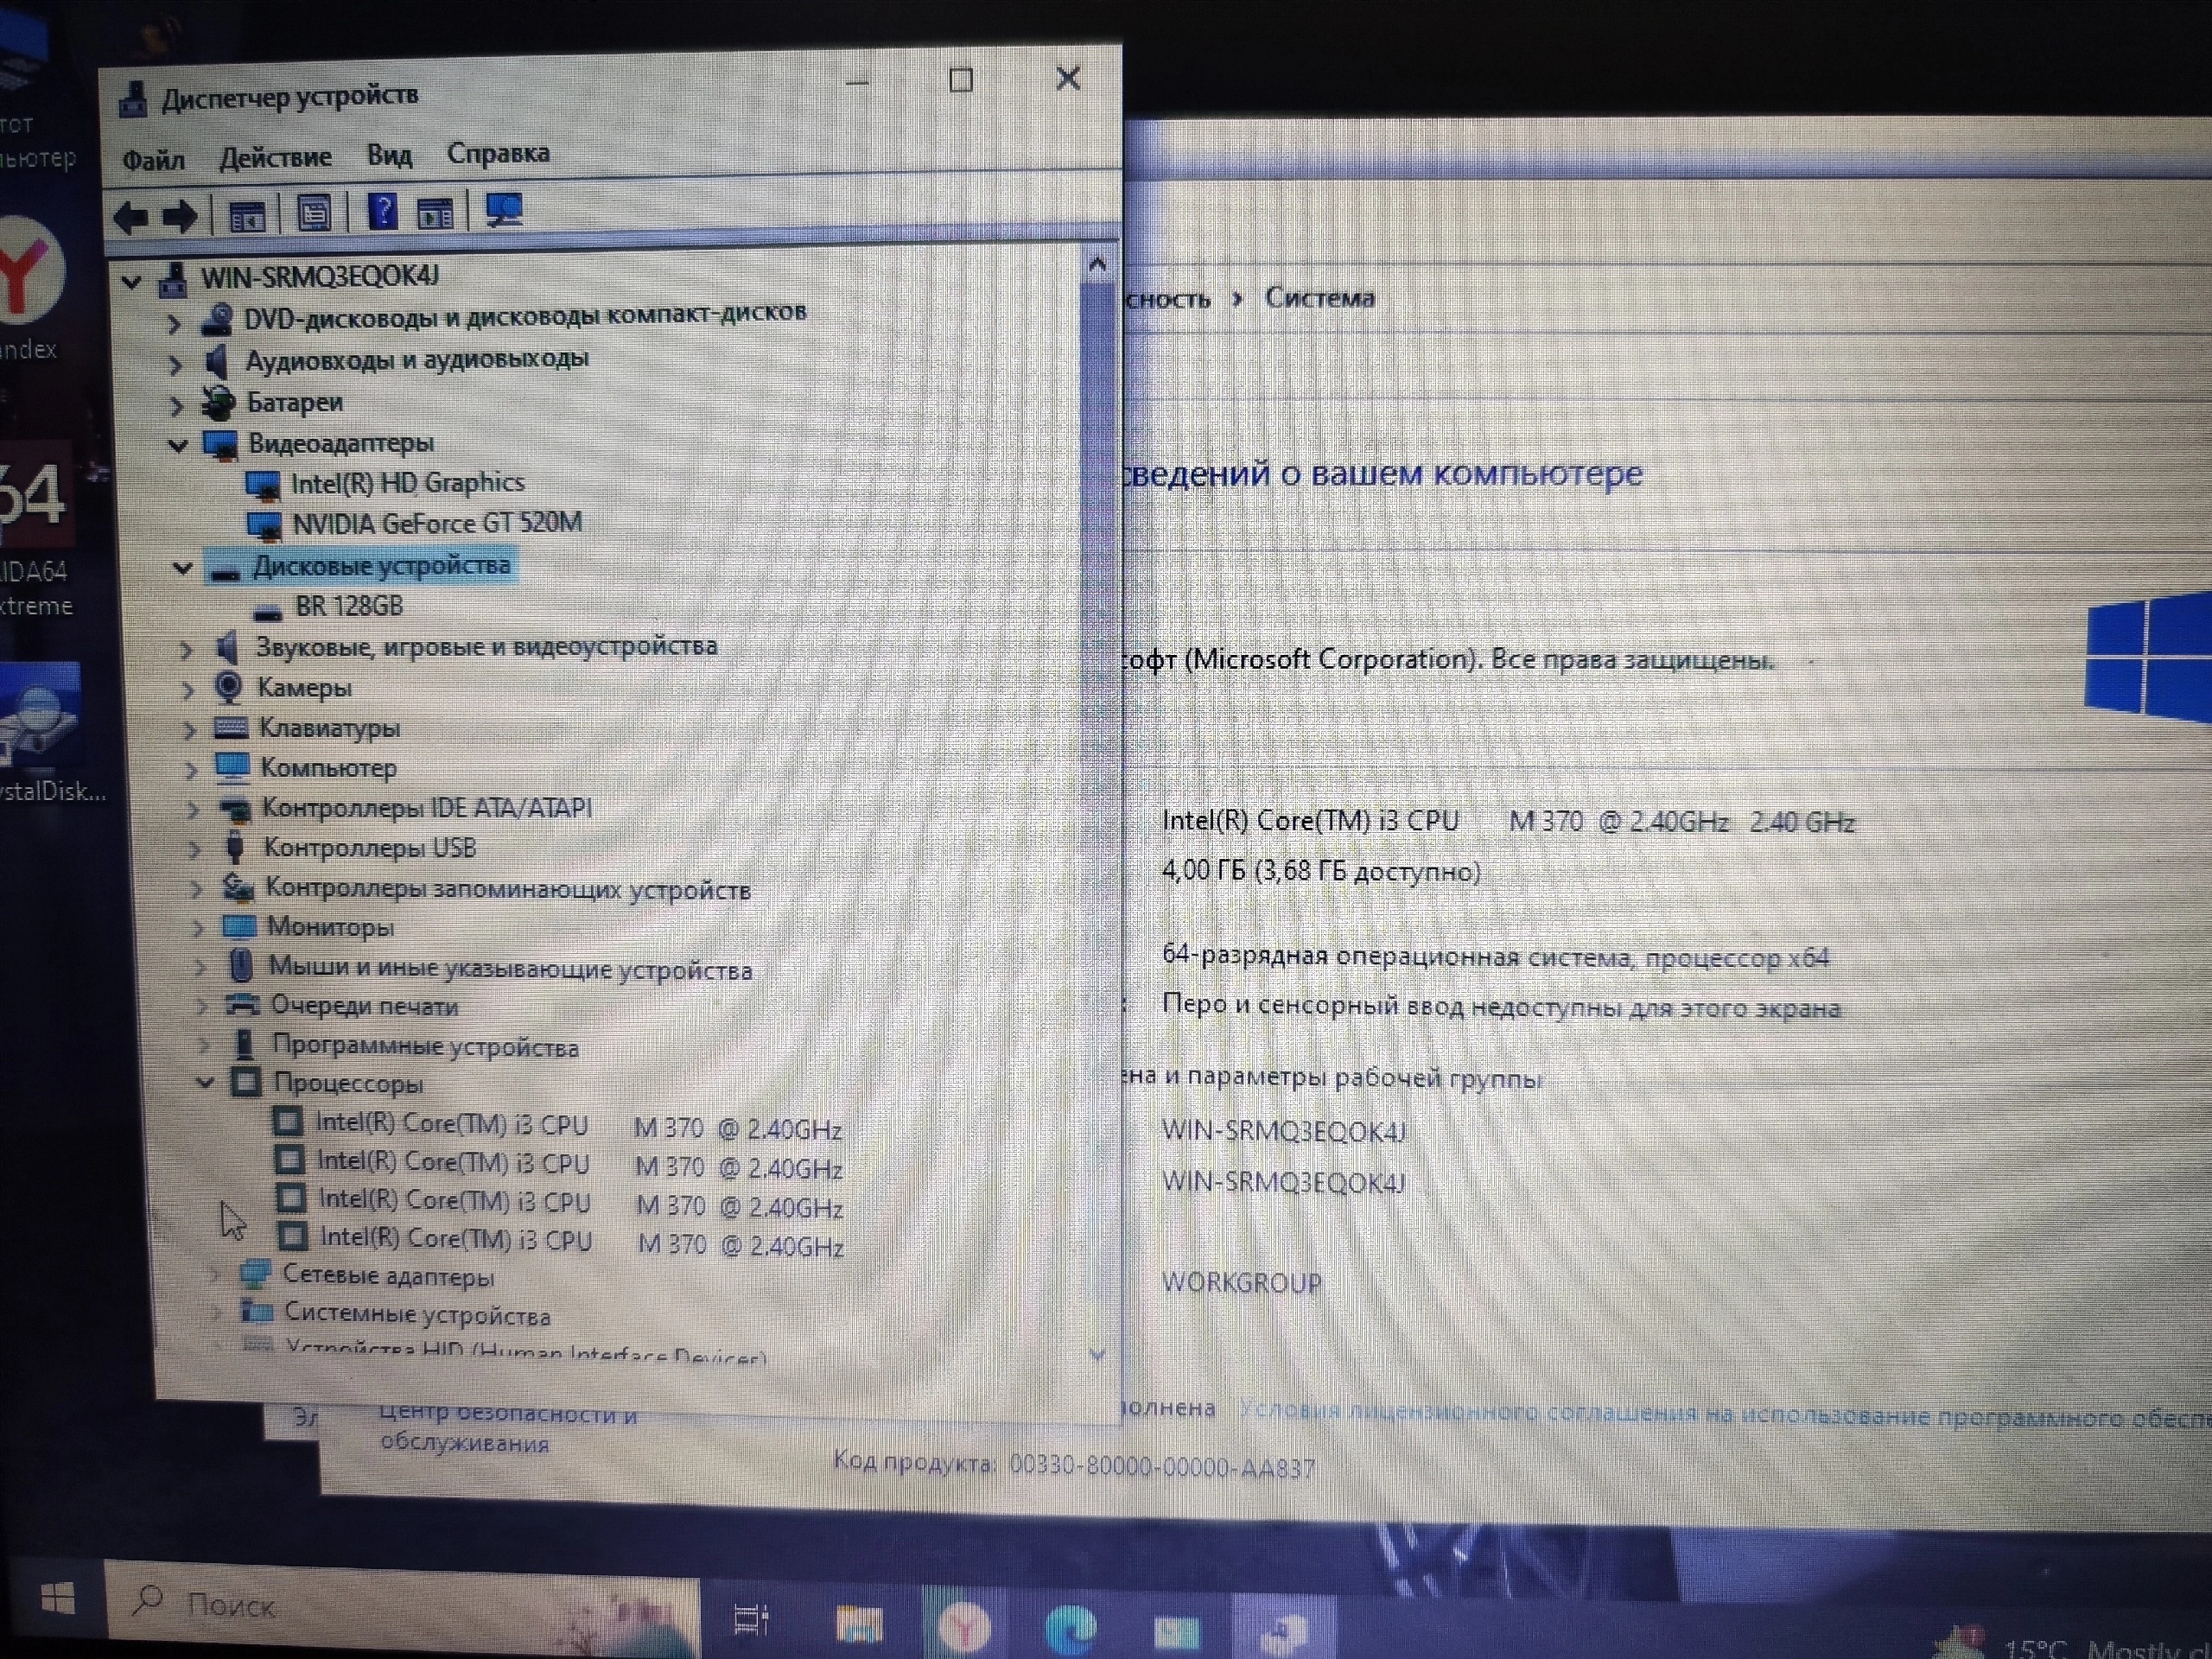Select Сетевые адаптеры category
2212x1659 pixels.
[388, 1276]
